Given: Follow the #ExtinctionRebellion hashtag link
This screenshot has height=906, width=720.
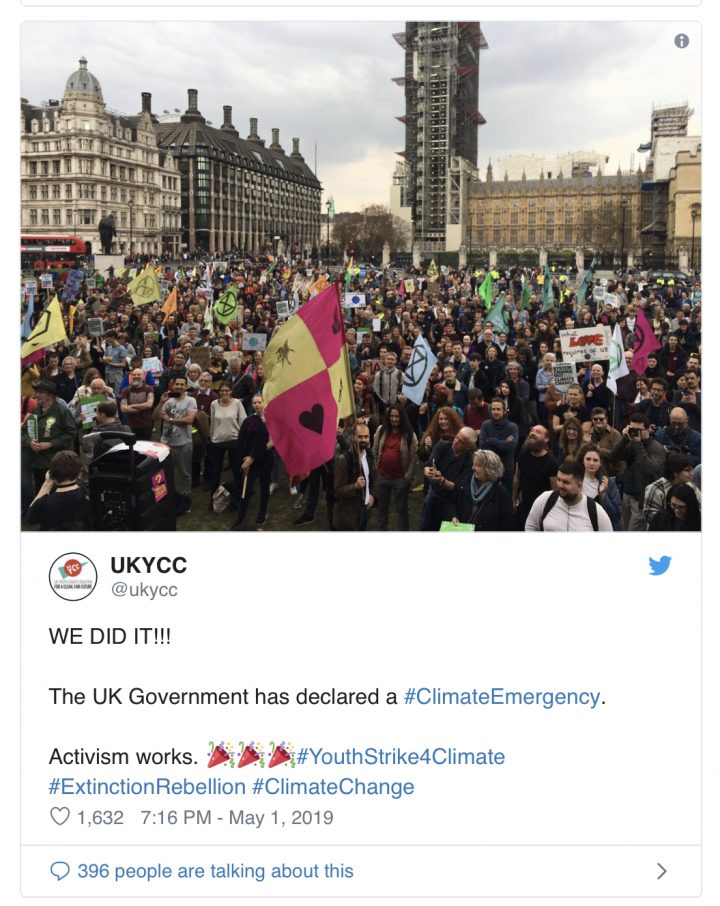Looking at the screenshot, I should click(147, 786).
